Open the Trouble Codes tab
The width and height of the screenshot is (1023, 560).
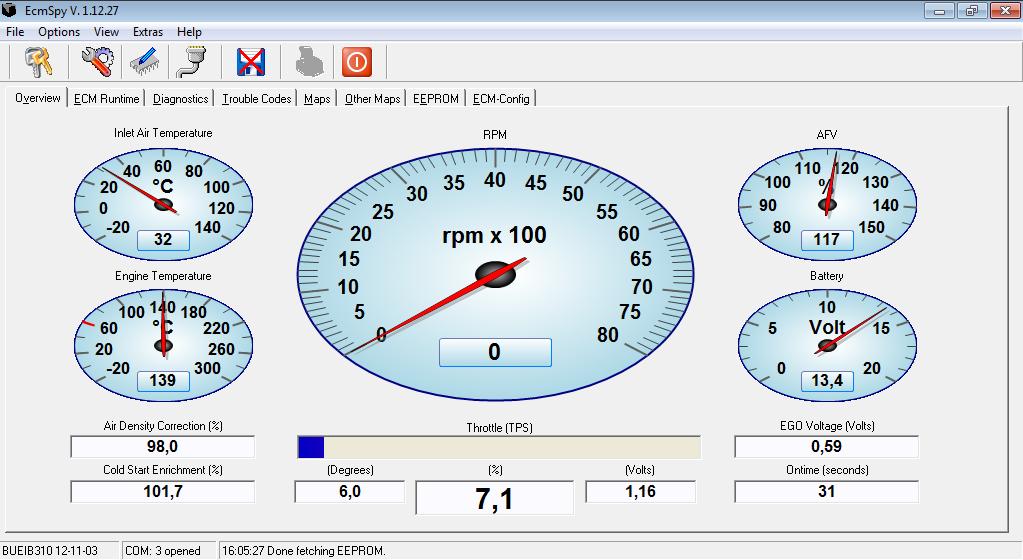pos(257,98)
